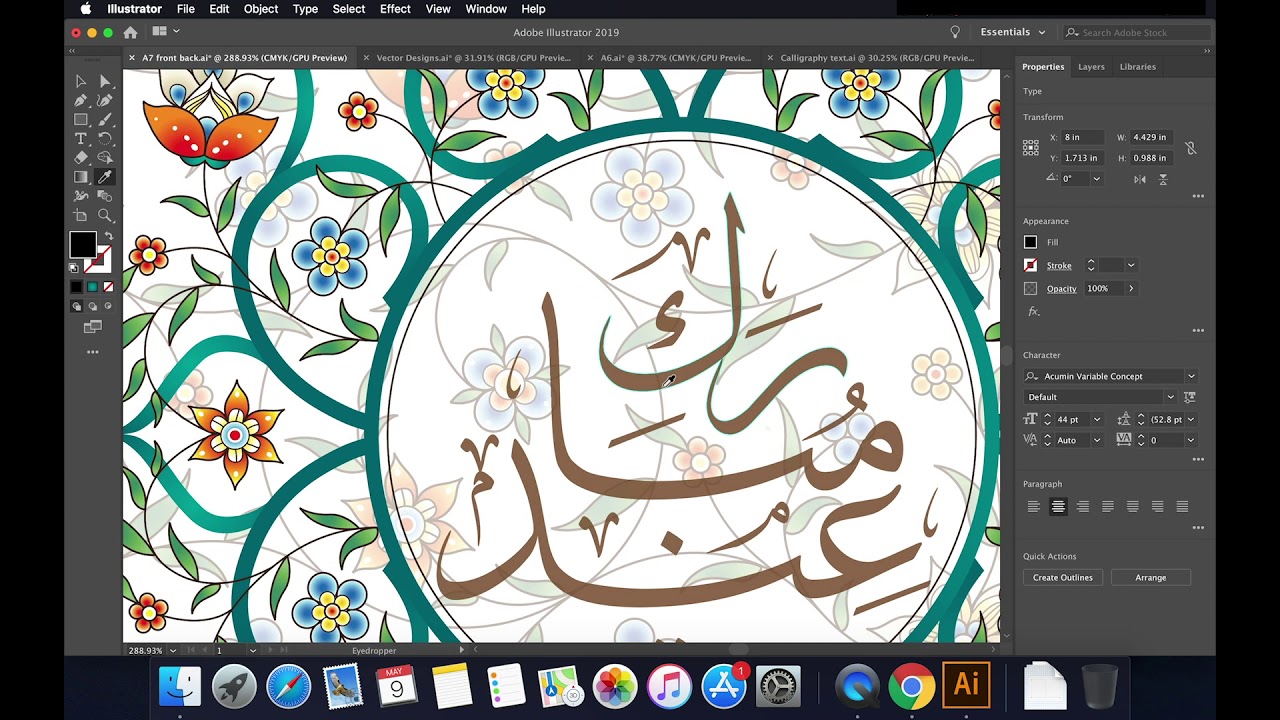Set paragraph to align center
The height and width of the screenshot is (720, 1280).
tap(1058, 507)
